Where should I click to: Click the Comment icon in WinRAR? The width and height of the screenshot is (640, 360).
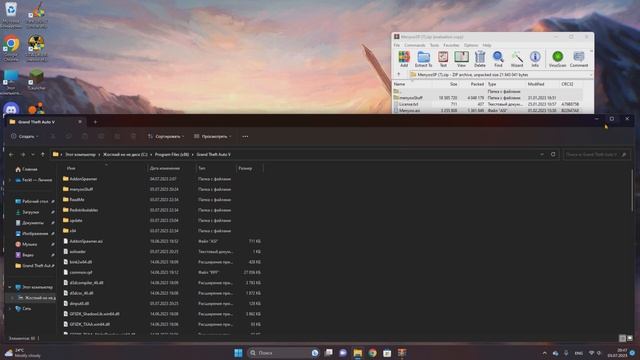point(579,59)
